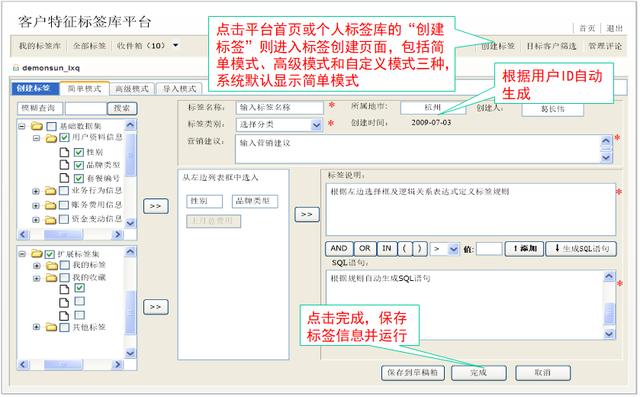Expand the 我的标签 tree node
640x397 pixels.
[36, 266]
